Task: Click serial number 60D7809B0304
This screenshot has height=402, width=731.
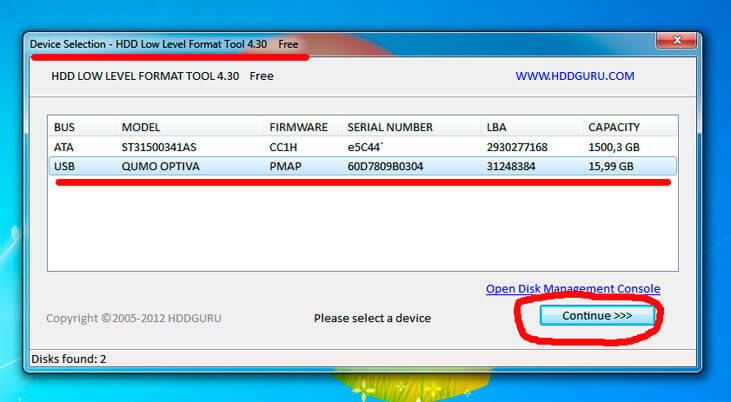Action: (x=385, y=166)
